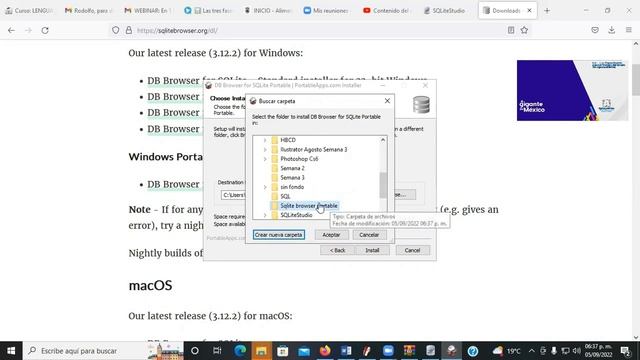Screen dimensions: 640x360
Task: Open Firefox downloads panel arrow
Action: pos(611,30)
